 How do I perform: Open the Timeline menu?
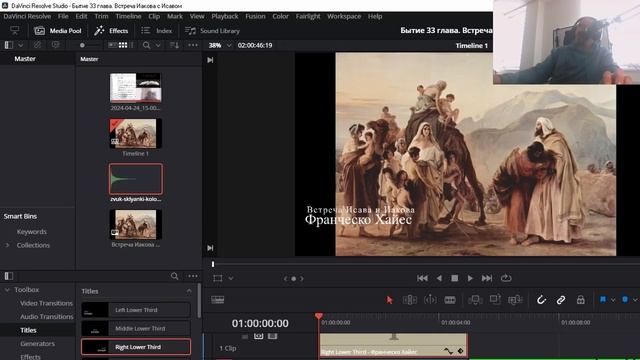(128, 16)
